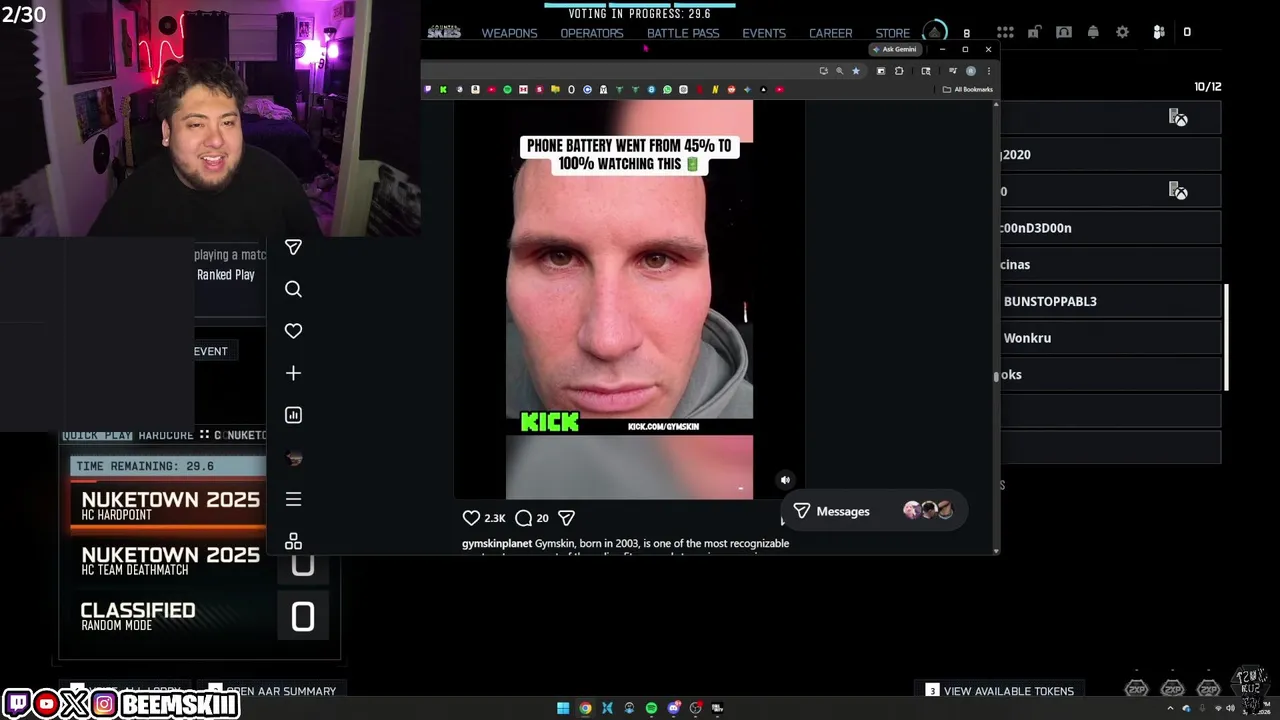Image resolution: width=1280 pixels, height=720 pixels.
Task: Open the Instagram Messages floating pill
Action: (x=875, y=511)
